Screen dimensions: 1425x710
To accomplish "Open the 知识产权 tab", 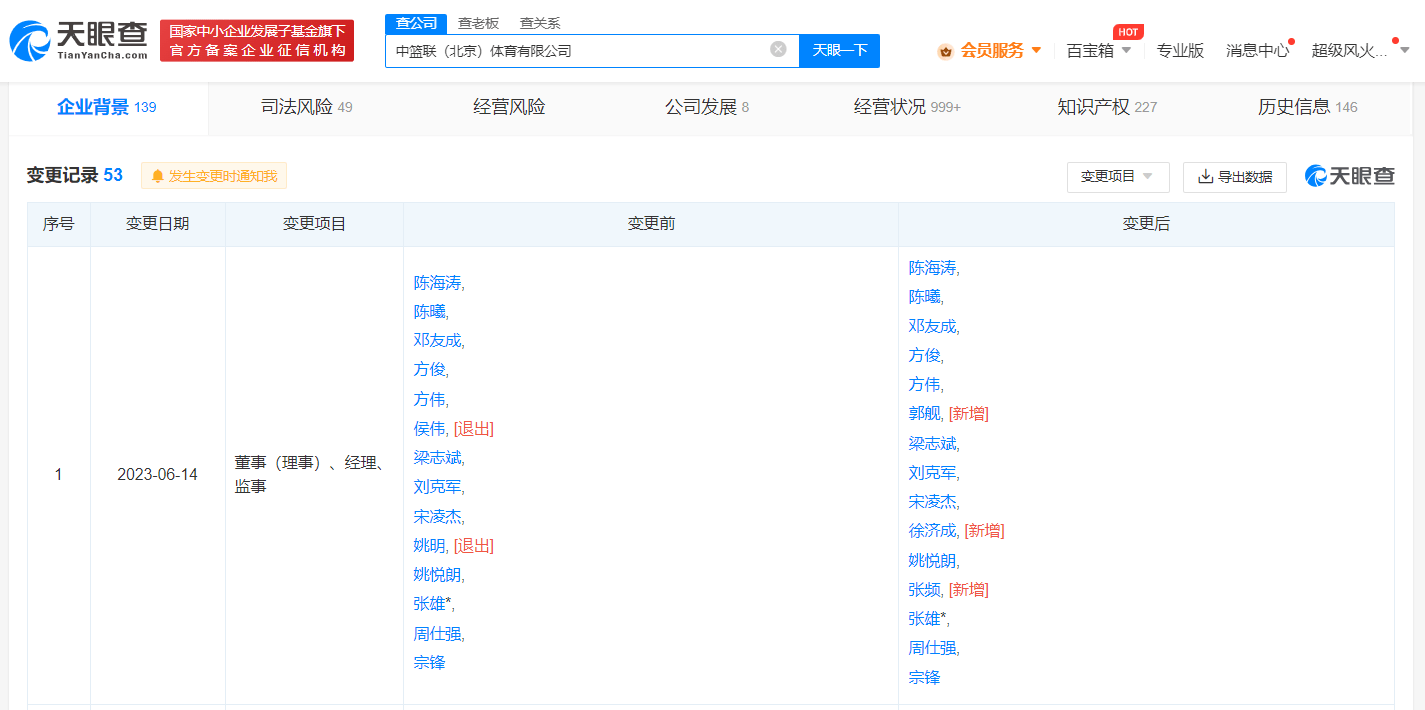I will [x=1107, y=107].
